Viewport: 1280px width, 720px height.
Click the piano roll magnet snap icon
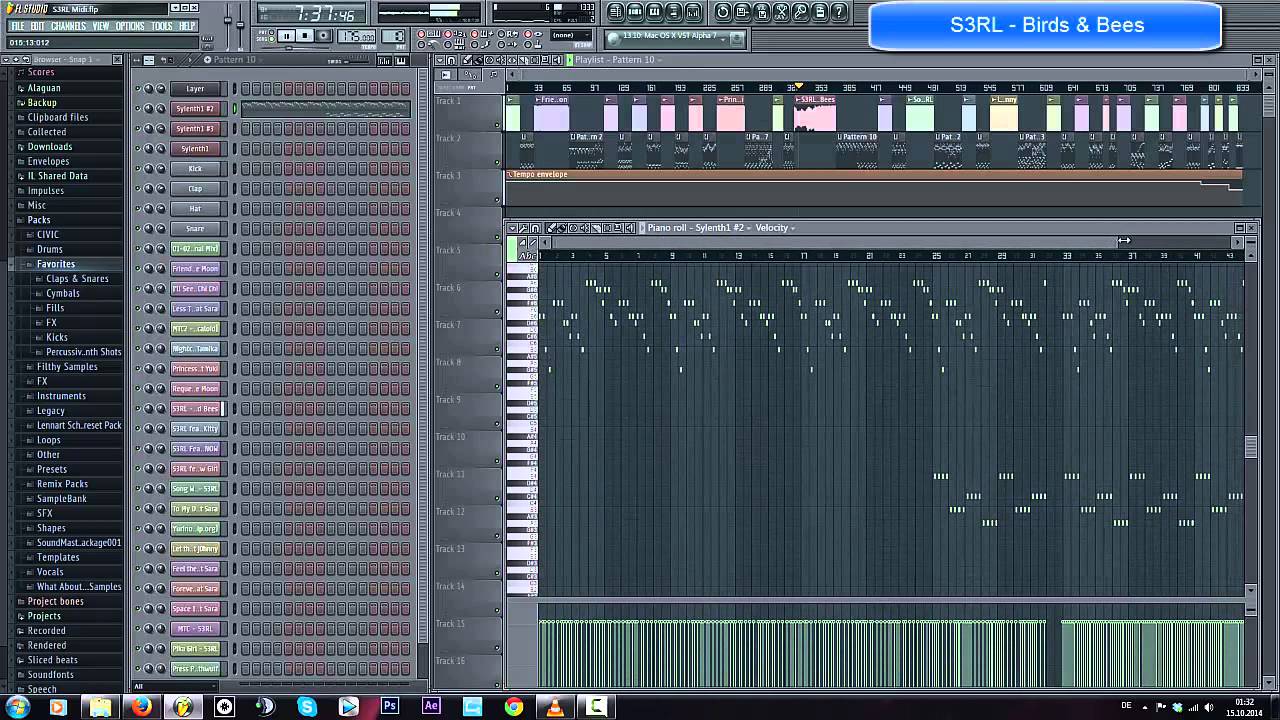point(535,228)
